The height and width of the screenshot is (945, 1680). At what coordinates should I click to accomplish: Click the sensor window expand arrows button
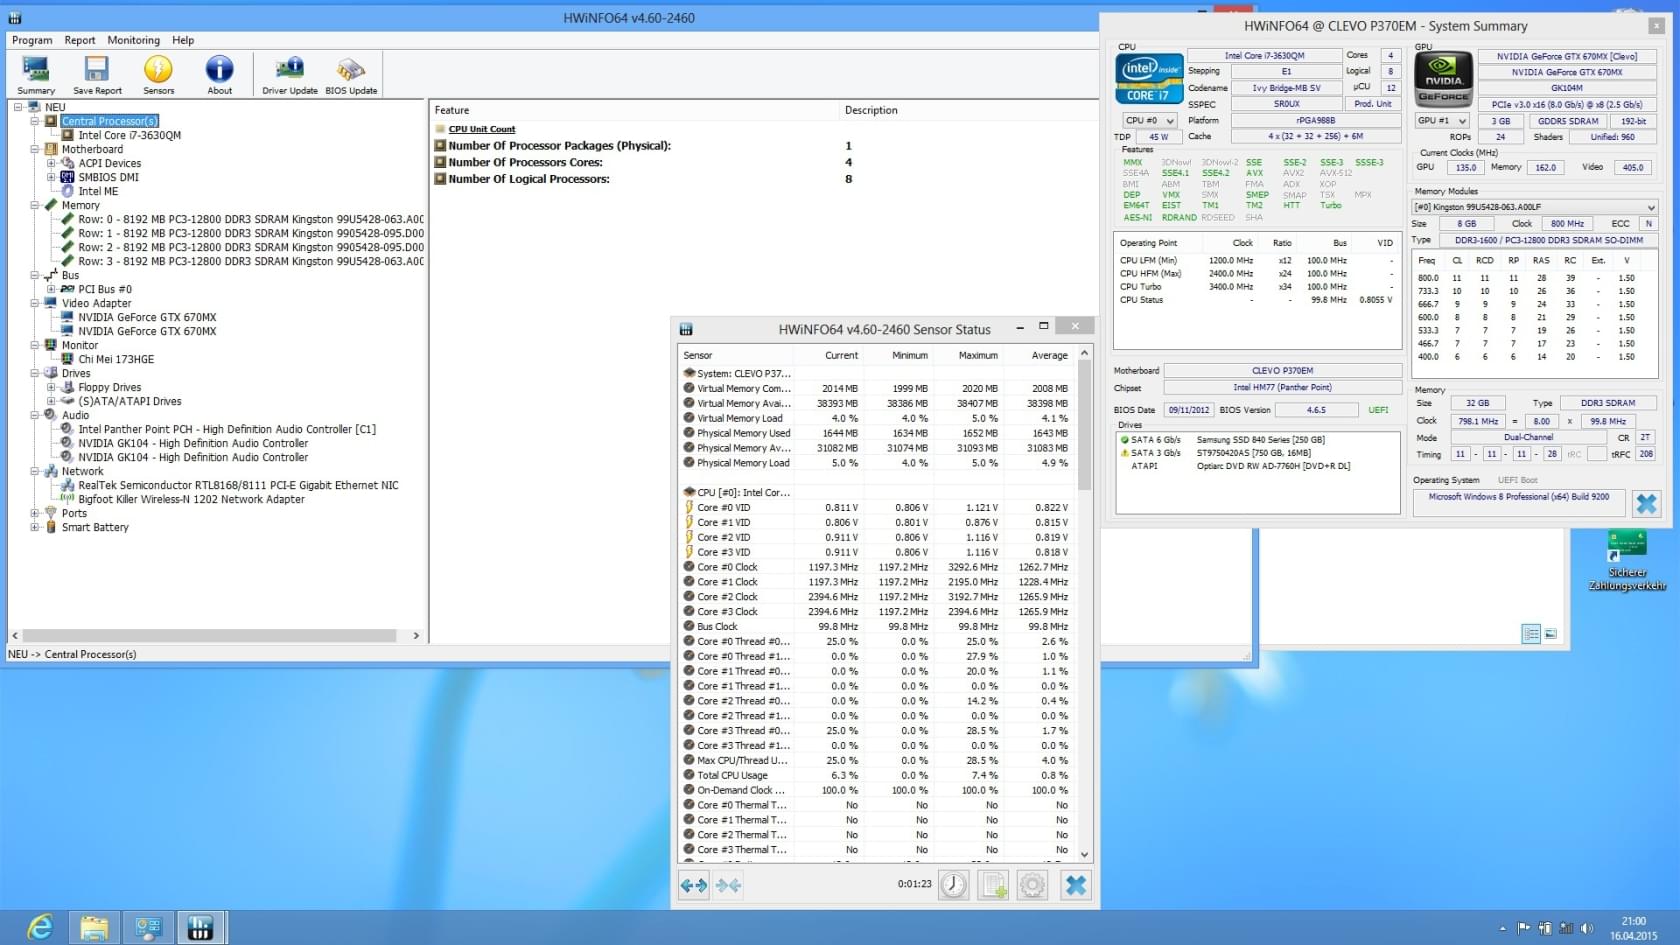point(693,885)
